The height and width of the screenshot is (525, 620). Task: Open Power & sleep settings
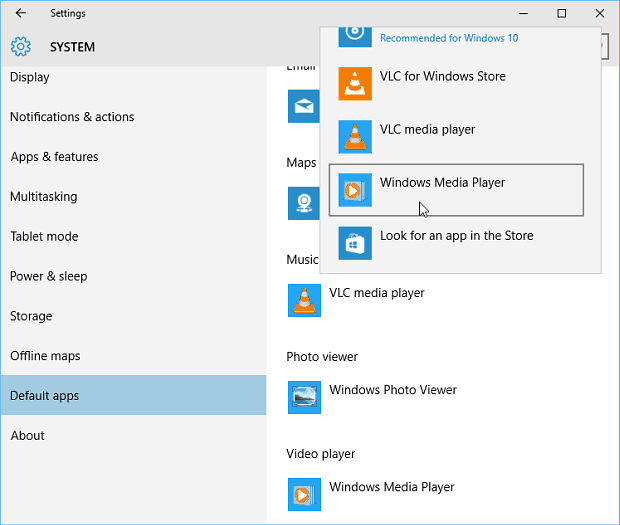point(133,276)
